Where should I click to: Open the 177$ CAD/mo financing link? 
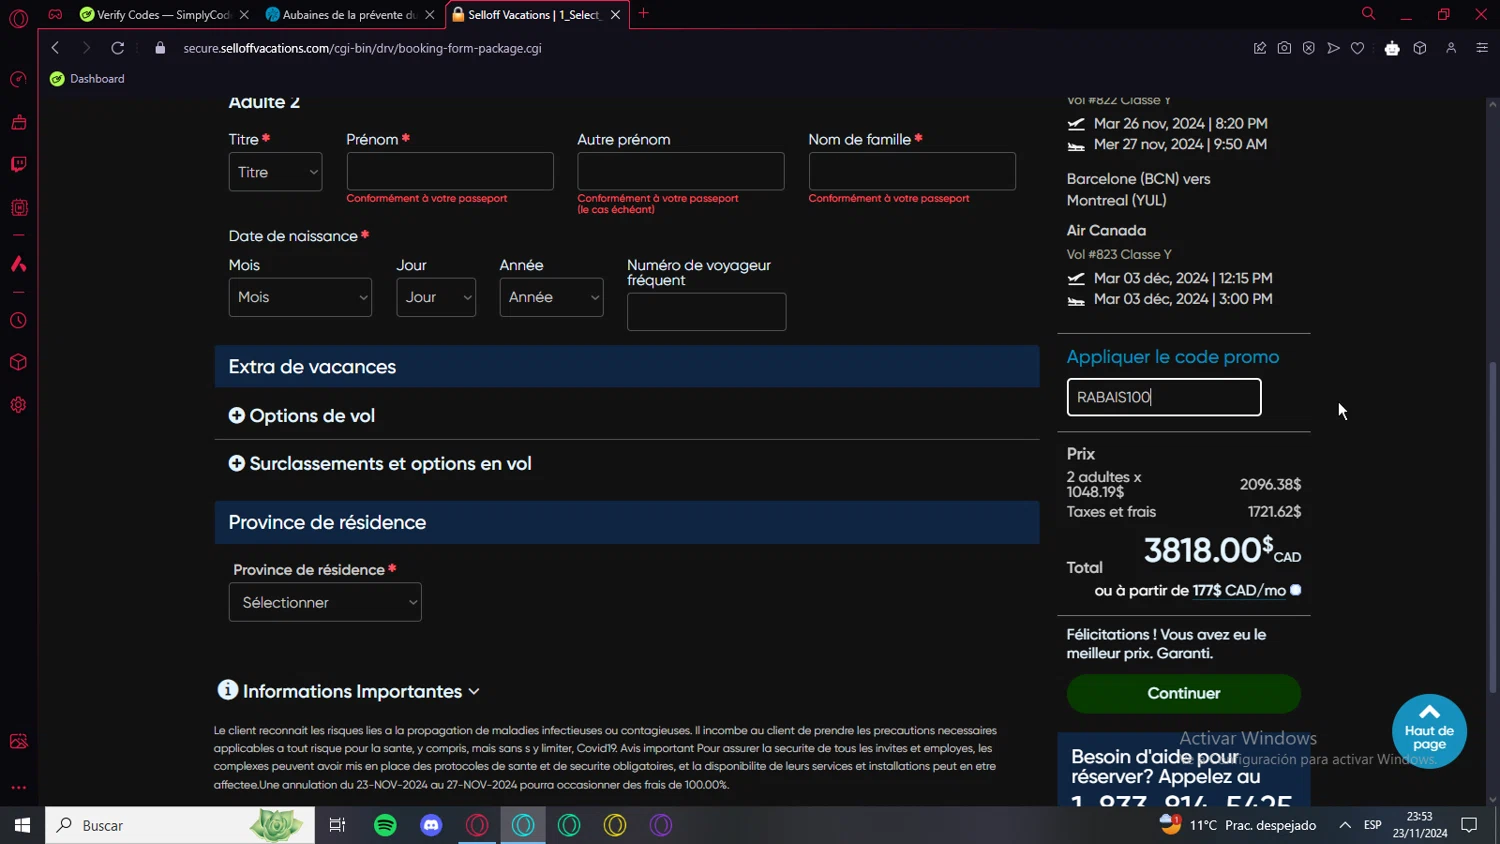[1239, 591]
